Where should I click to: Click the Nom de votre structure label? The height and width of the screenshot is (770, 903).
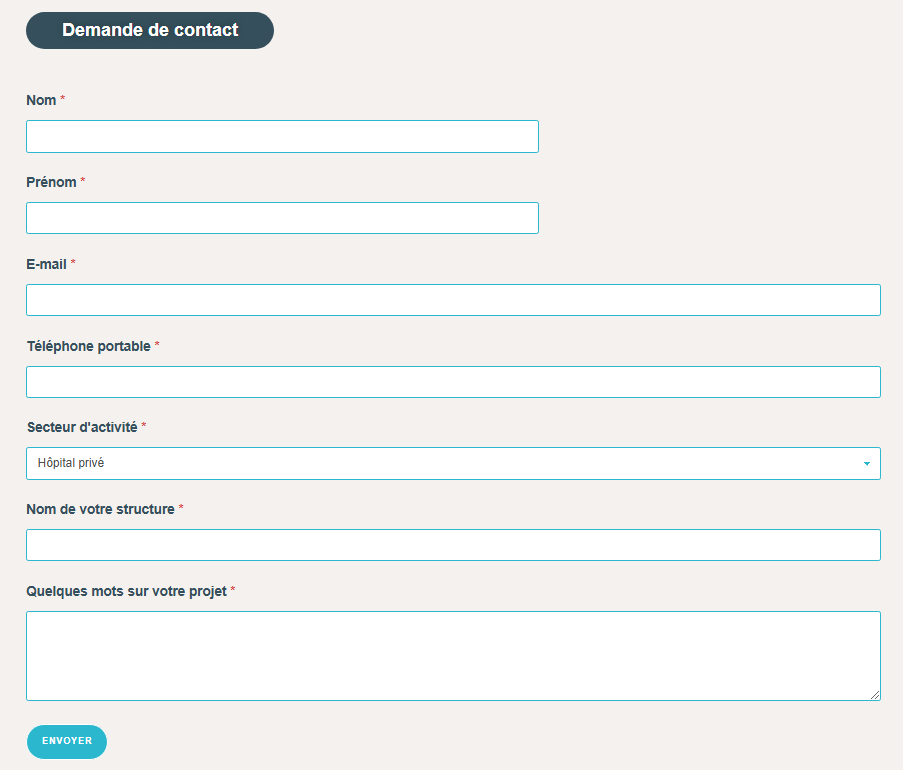click(x=100, y=509)
